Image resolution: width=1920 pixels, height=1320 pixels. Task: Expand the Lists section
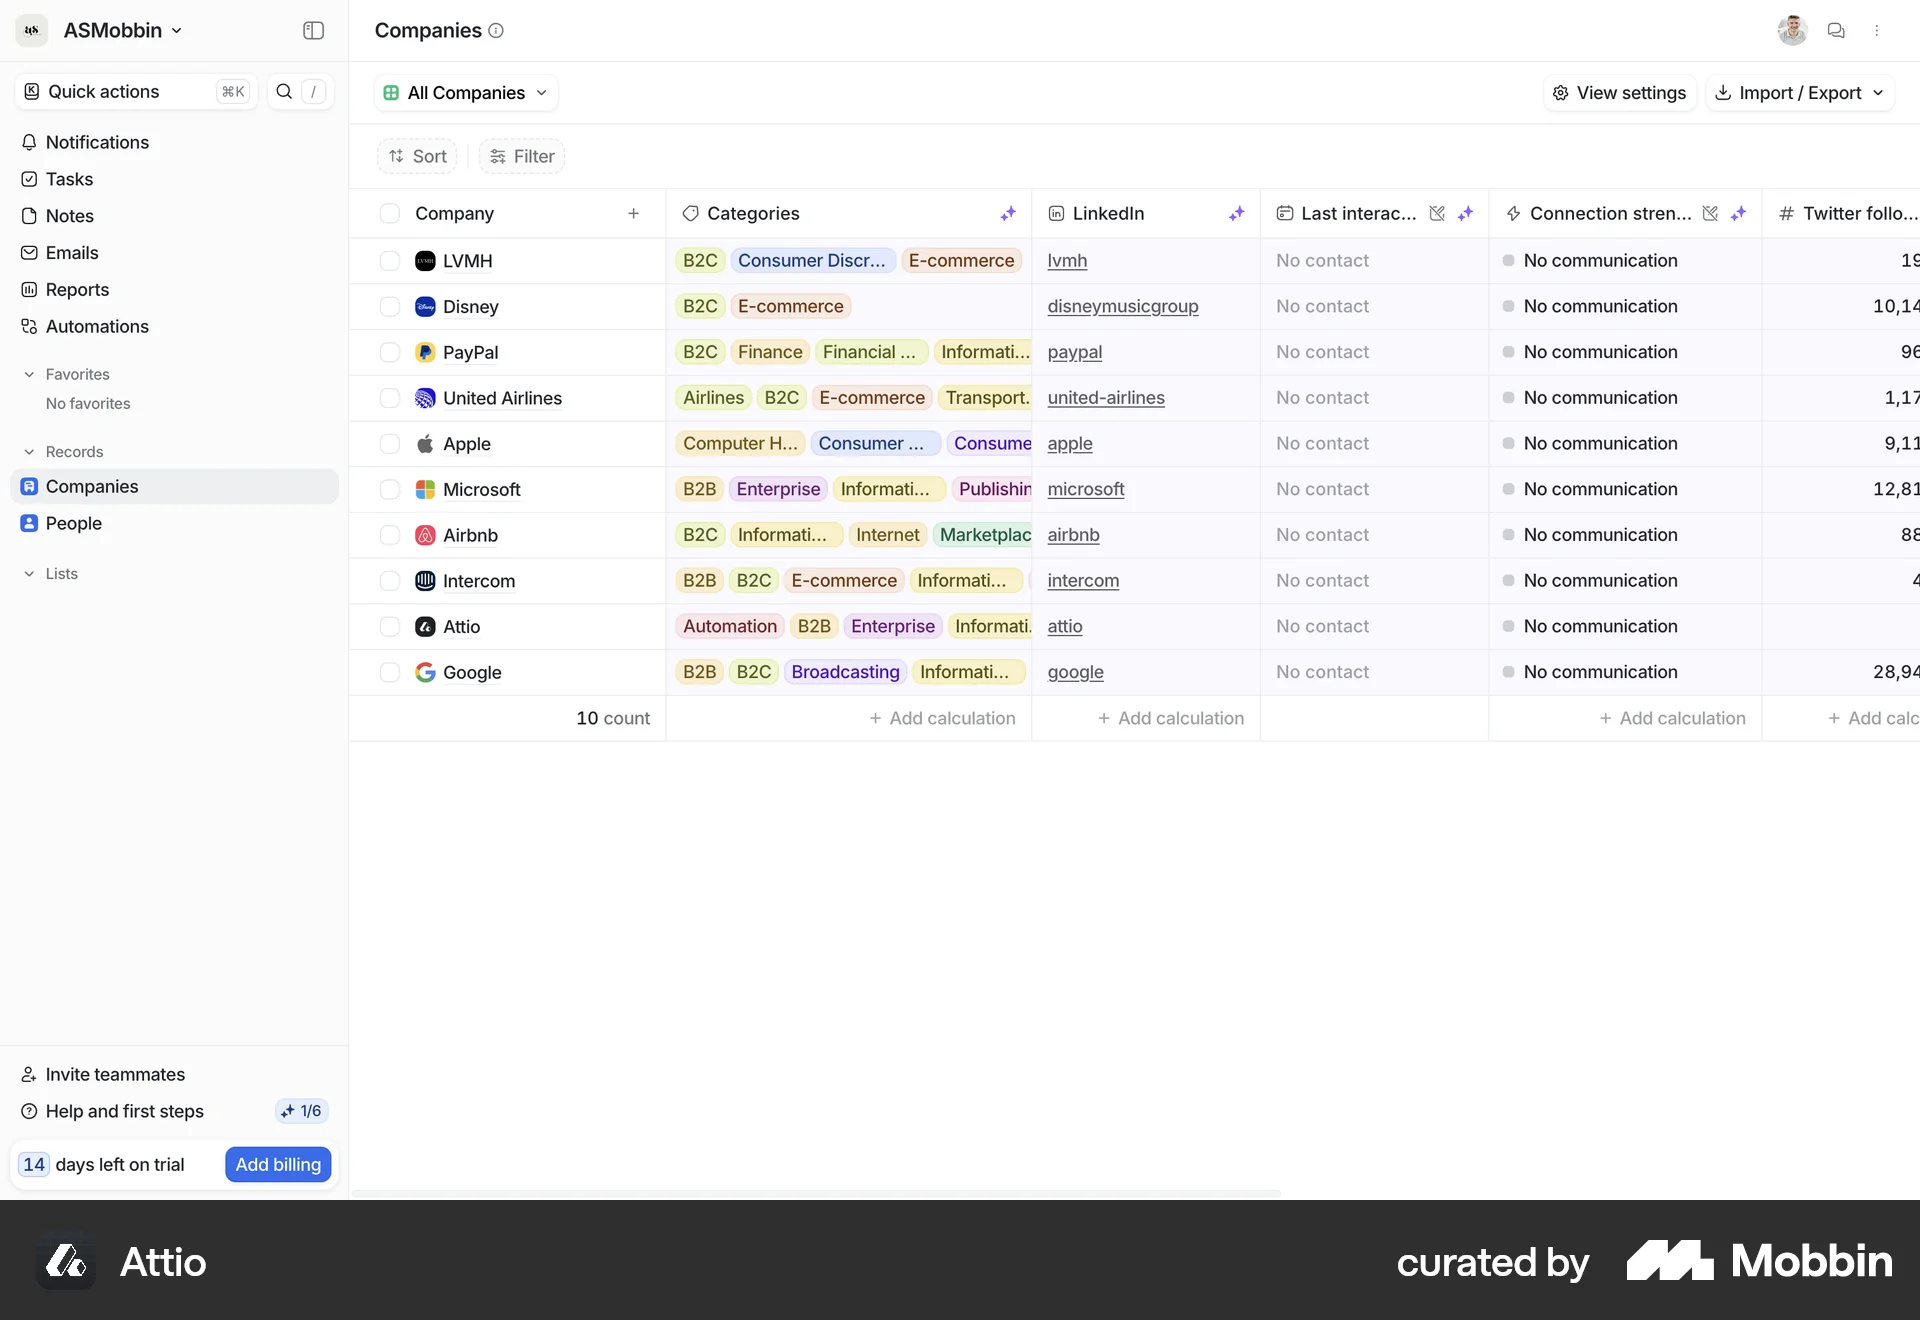coord(27,574)
